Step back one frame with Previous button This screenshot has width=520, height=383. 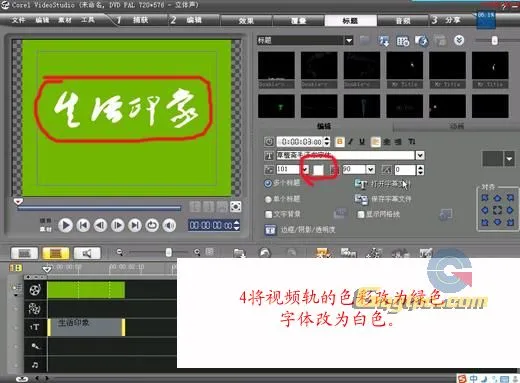tap(100, 226)
